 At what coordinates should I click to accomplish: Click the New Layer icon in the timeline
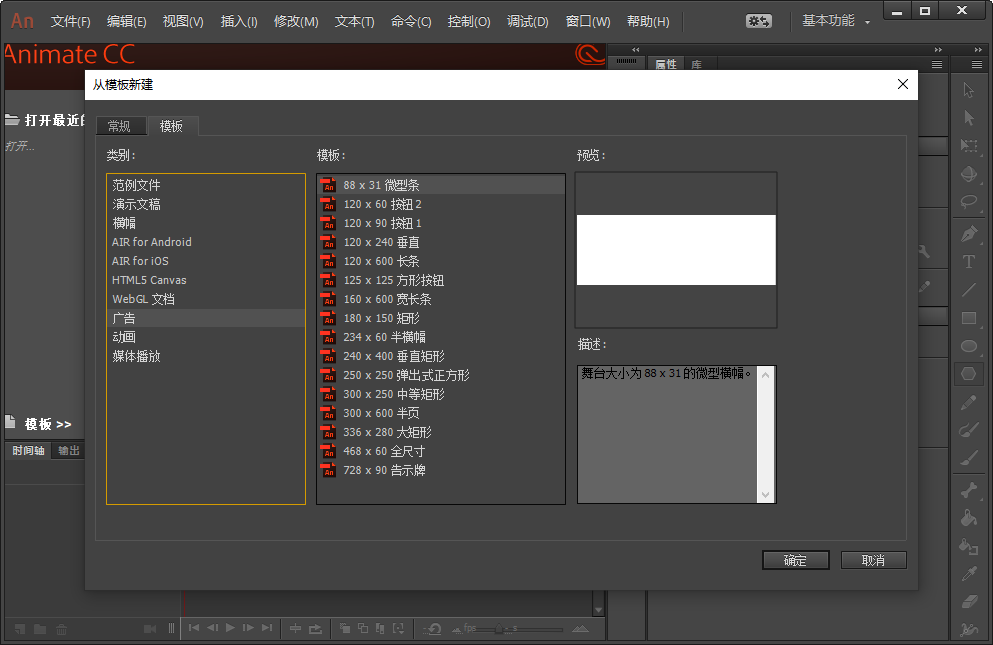coord(20,629)
